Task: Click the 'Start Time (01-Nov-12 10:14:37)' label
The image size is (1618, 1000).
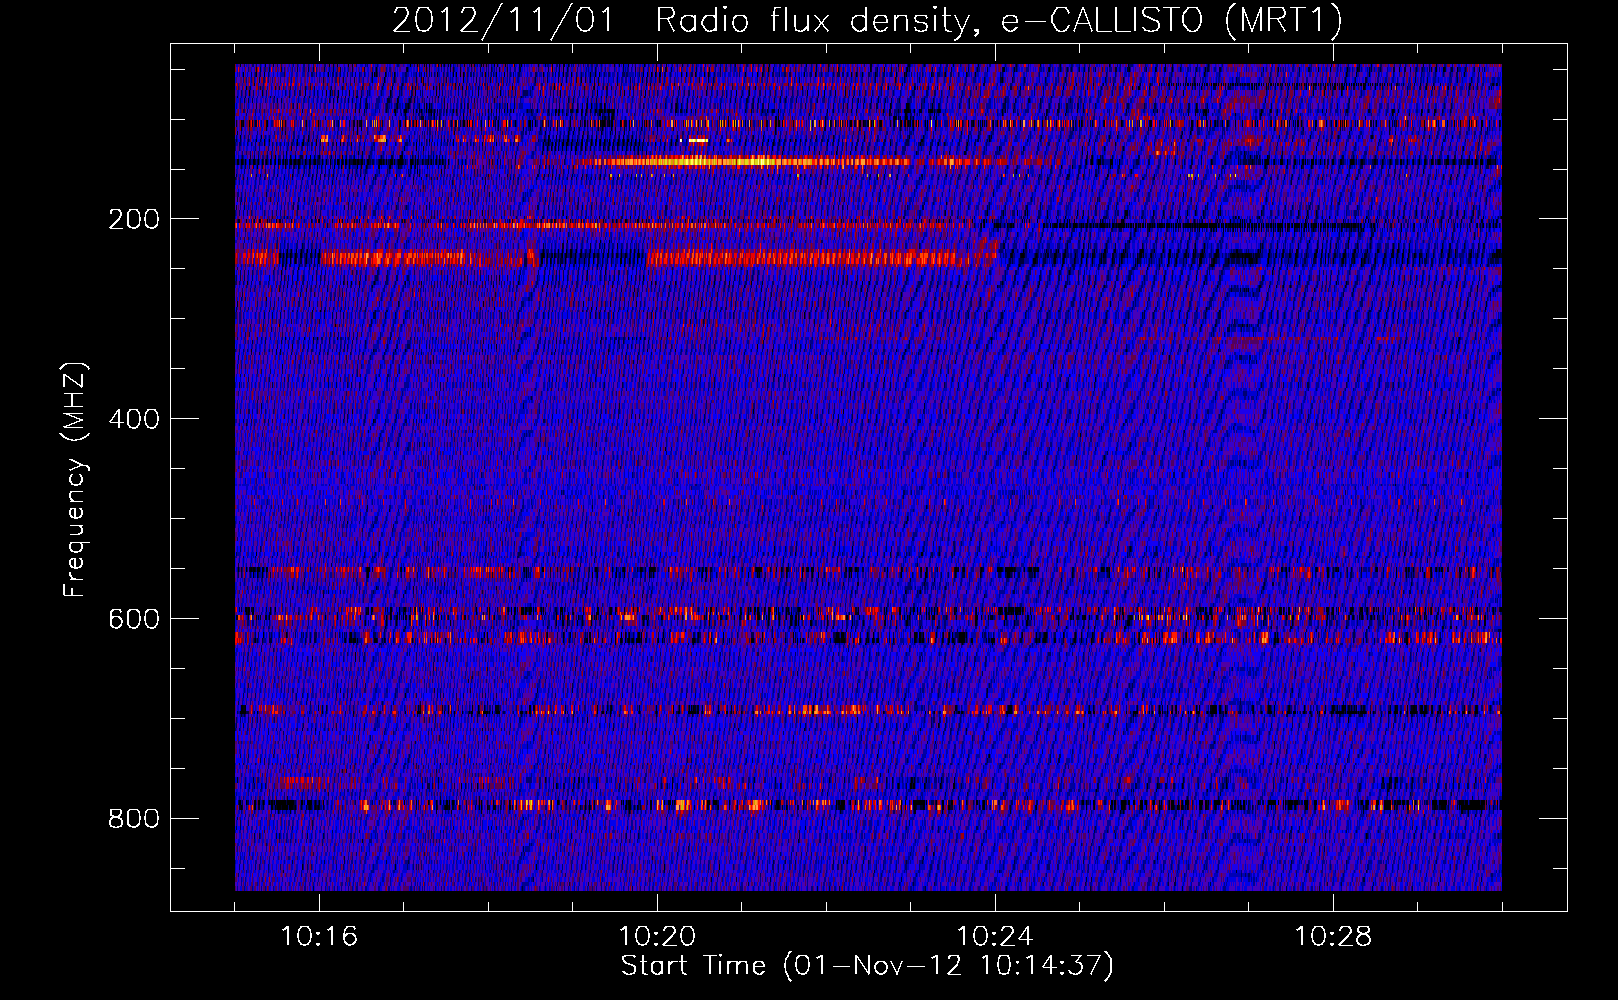Action: [867, 966]
